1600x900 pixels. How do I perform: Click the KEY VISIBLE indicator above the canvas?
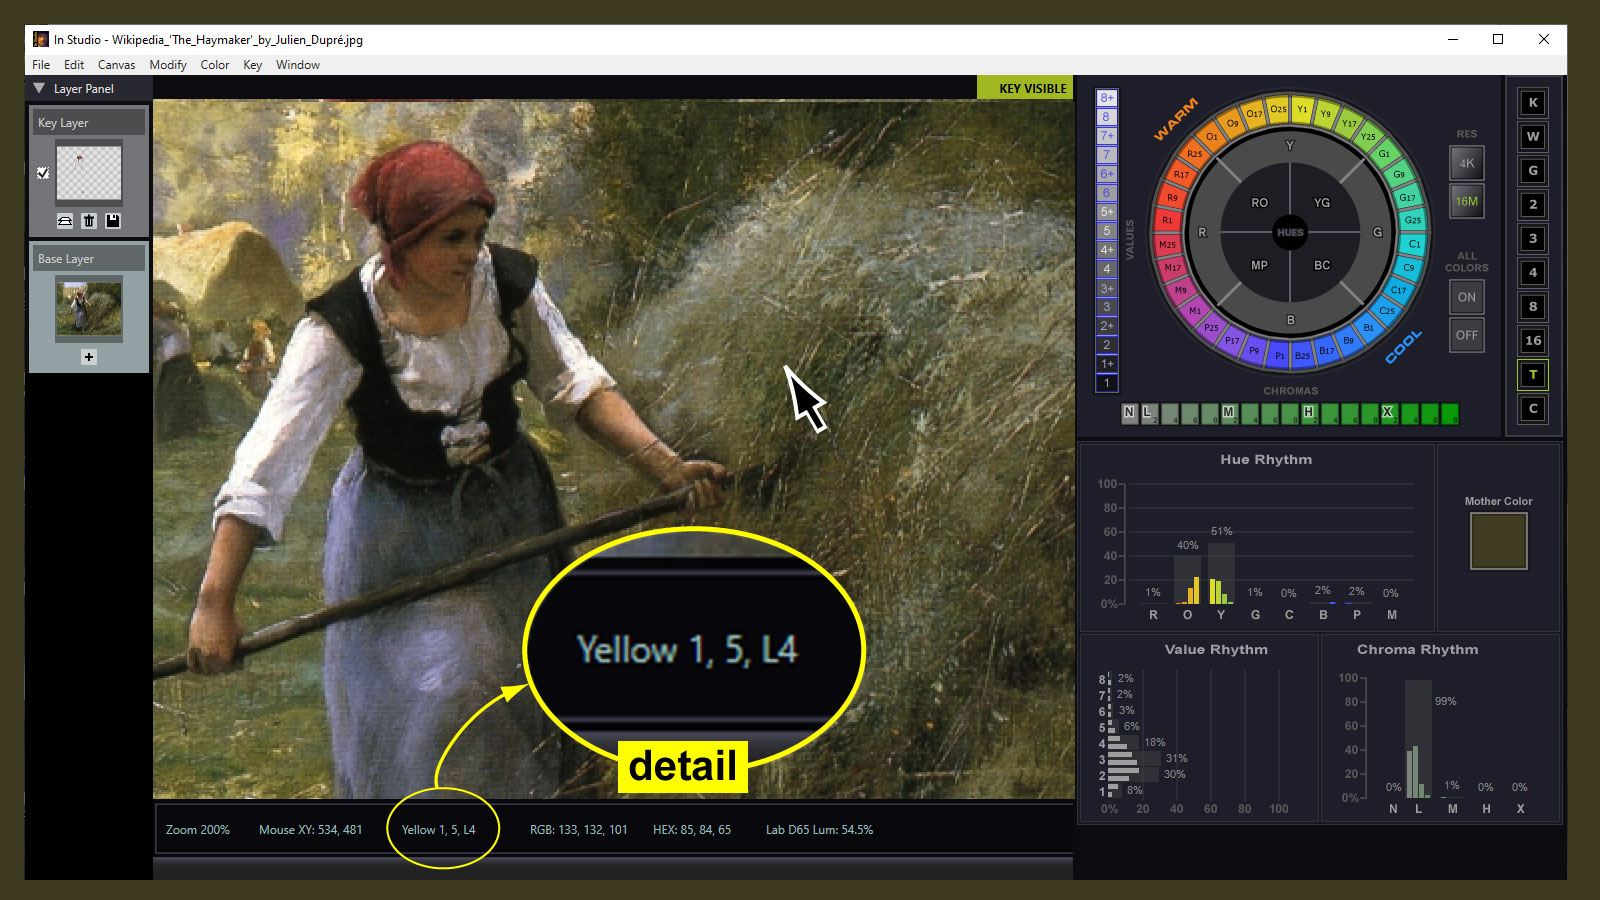(1025, 88)
